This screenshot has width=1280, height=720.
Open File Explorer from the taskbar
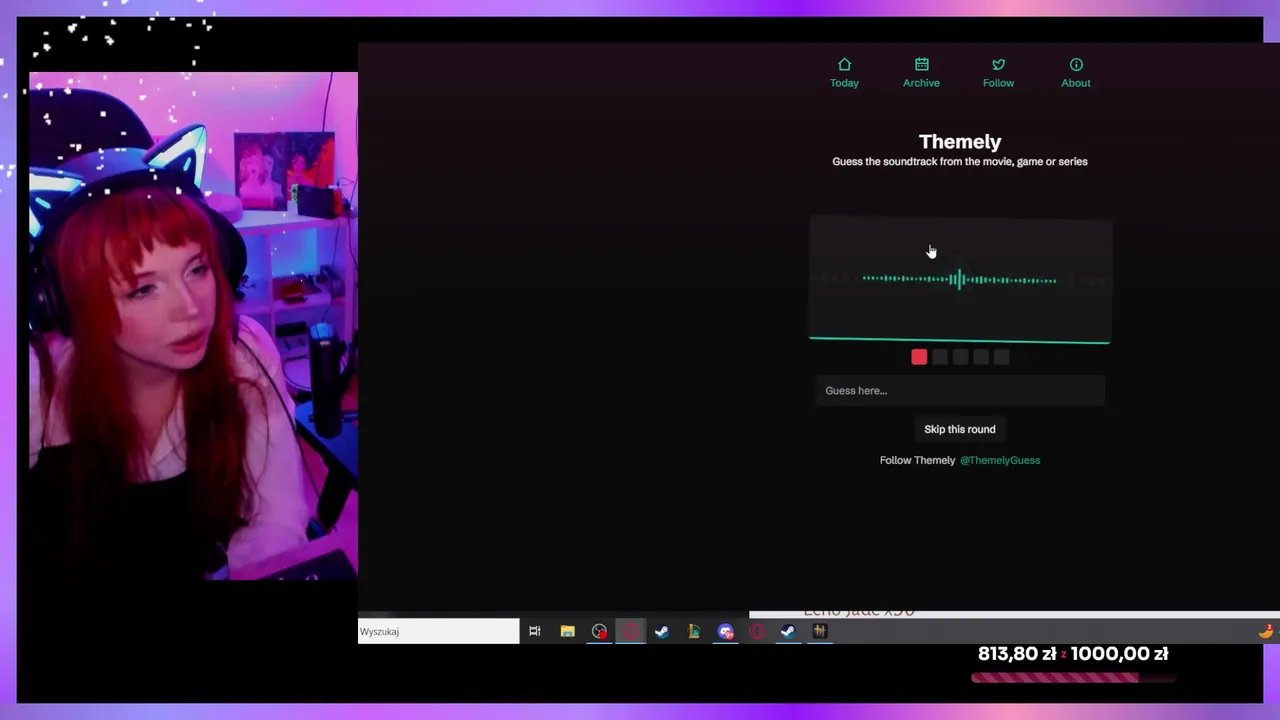coord(567,631)
